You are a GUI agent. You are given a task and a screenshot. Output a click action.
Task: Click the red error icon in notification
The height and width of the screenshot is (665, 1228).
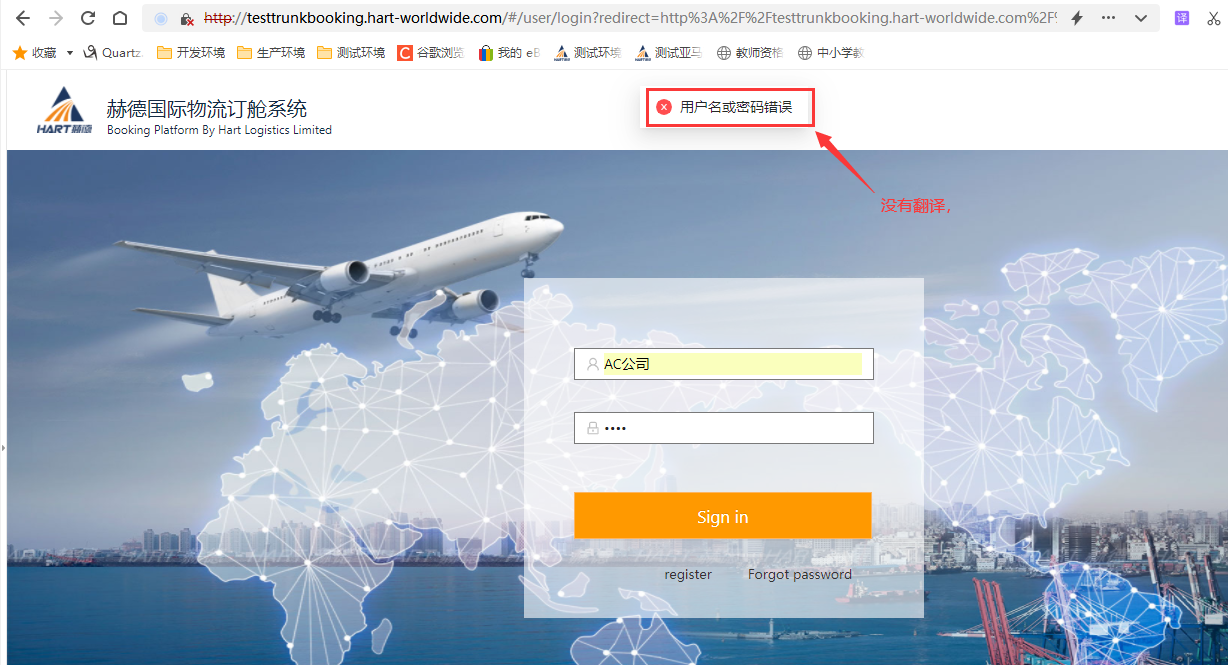pos(664,107)
